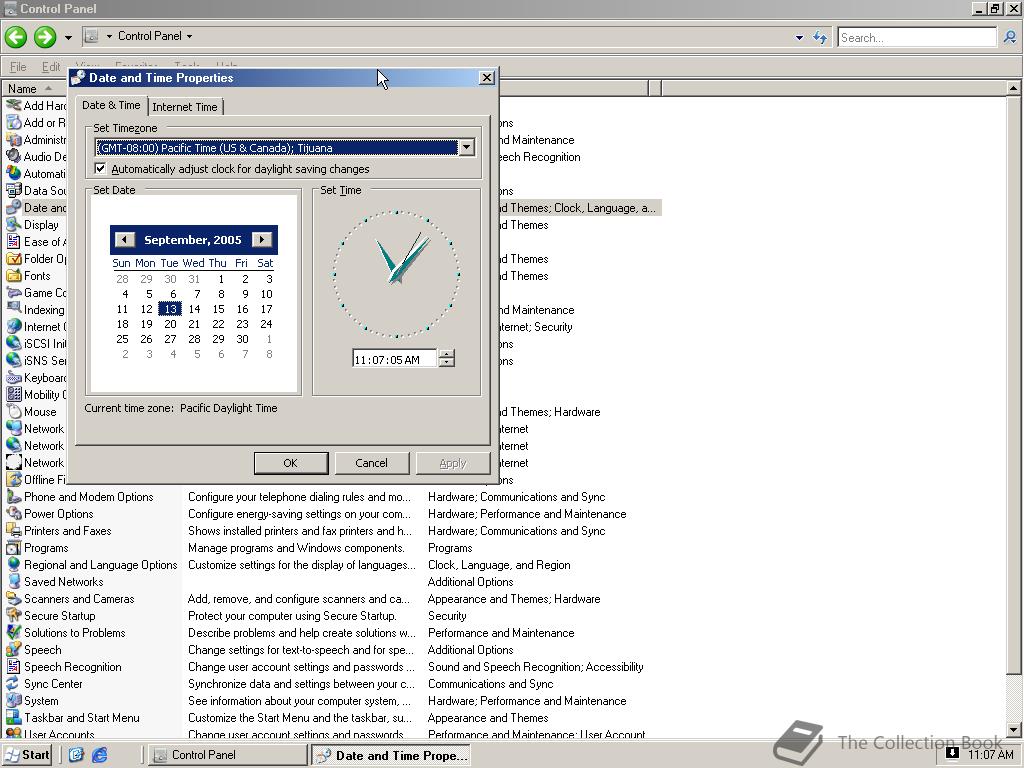1024x768 pixels.
Task: Select the Fonts folder icon
Action: (14, 276)
